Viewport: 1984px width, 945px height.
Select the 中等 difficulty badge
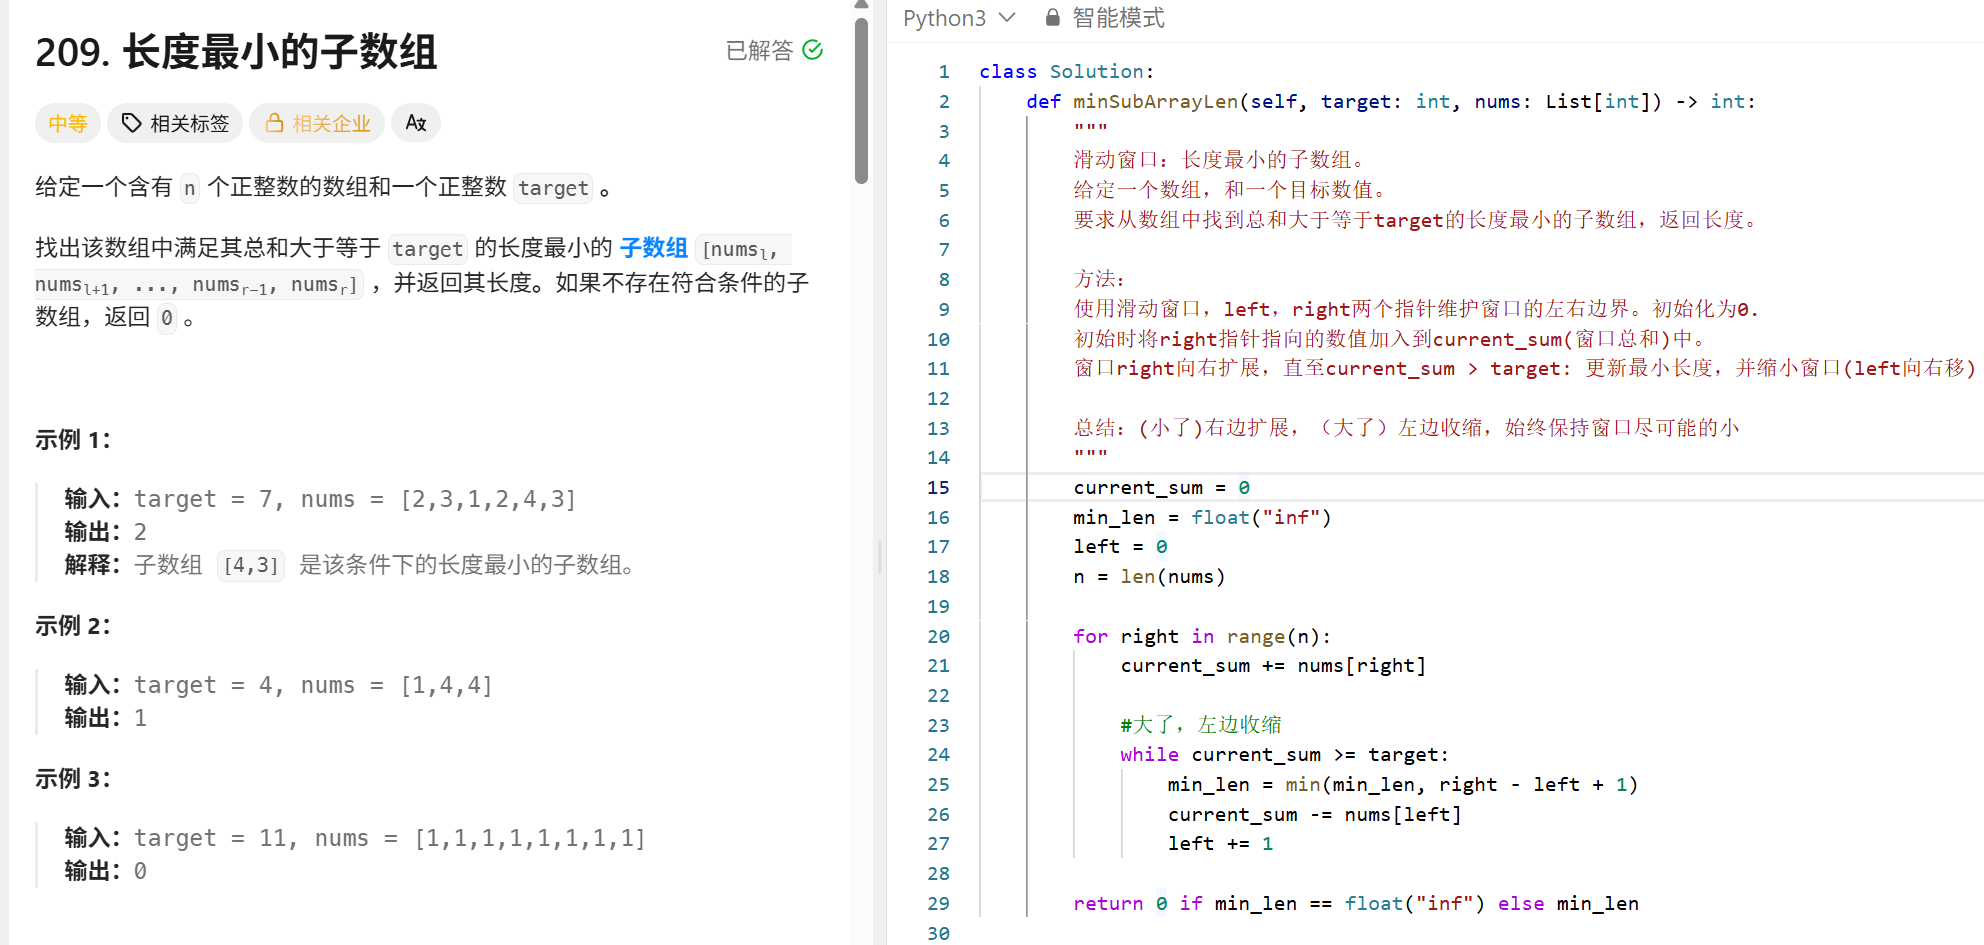pos(68,123)
